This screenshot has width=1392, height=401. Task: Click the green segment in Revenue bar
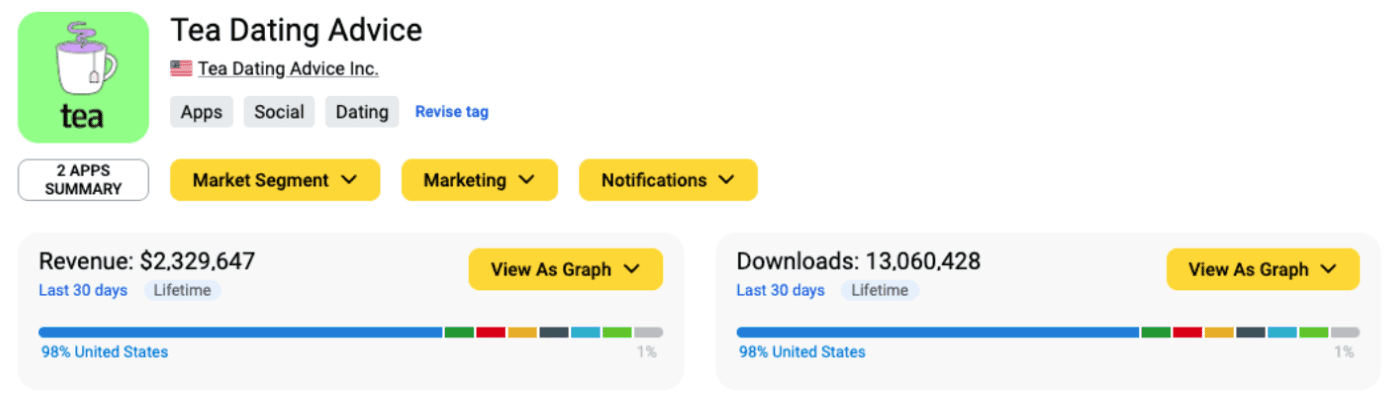(x=459, y=332)
